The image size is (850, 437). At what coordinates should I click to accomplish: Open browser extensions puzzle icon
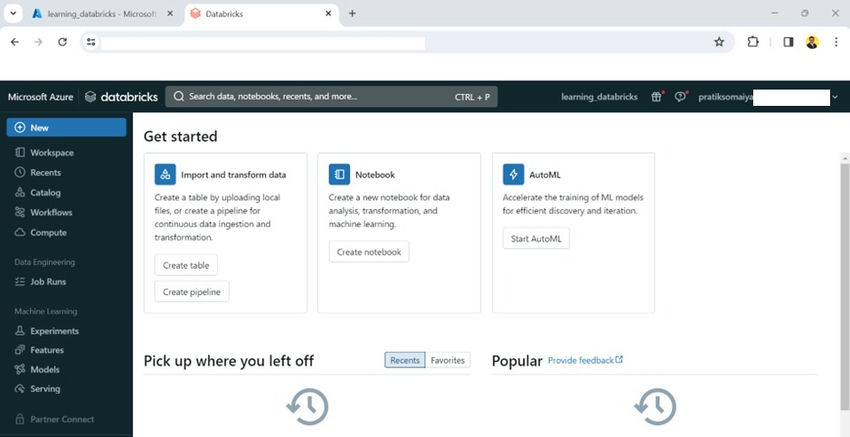[x=753, y=42]
